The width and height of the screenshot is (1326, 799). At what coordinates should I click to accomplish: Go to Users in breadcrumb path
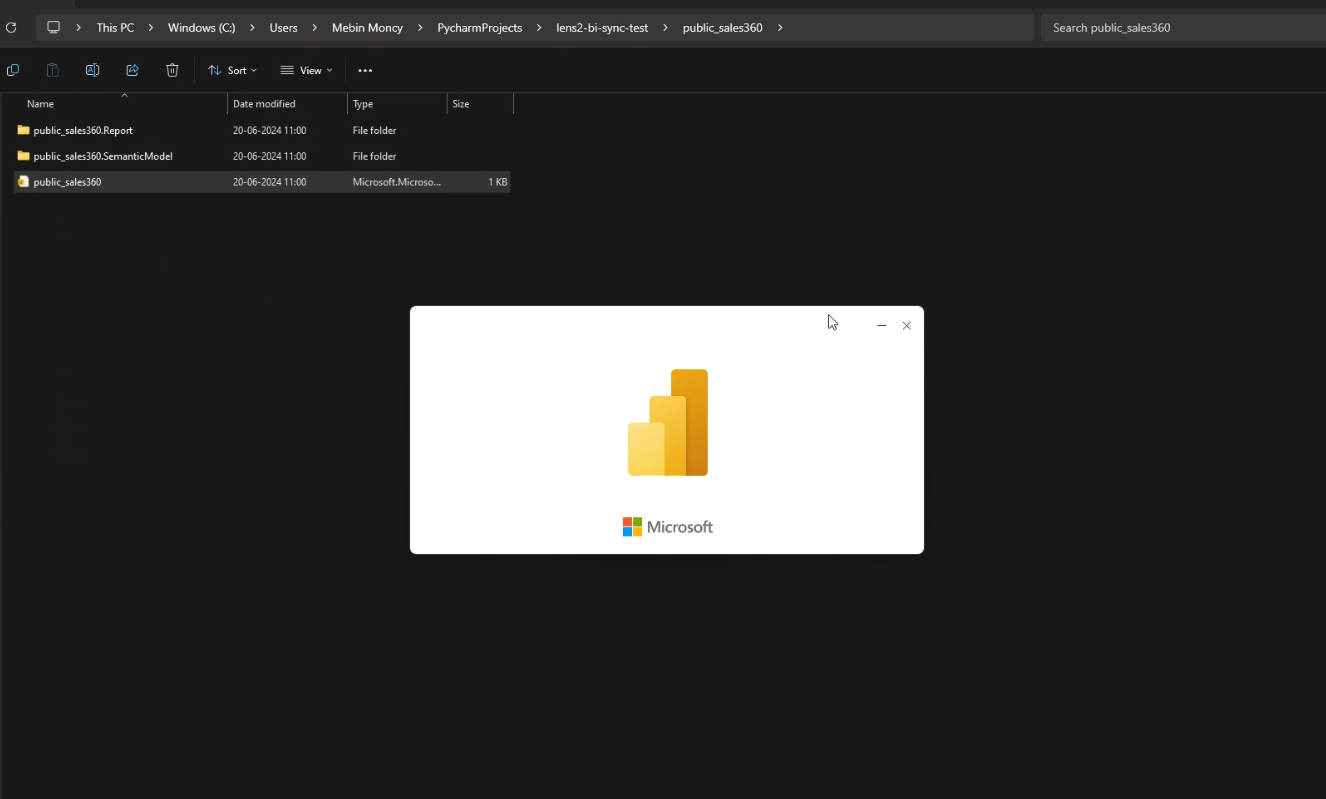[284, 28]
